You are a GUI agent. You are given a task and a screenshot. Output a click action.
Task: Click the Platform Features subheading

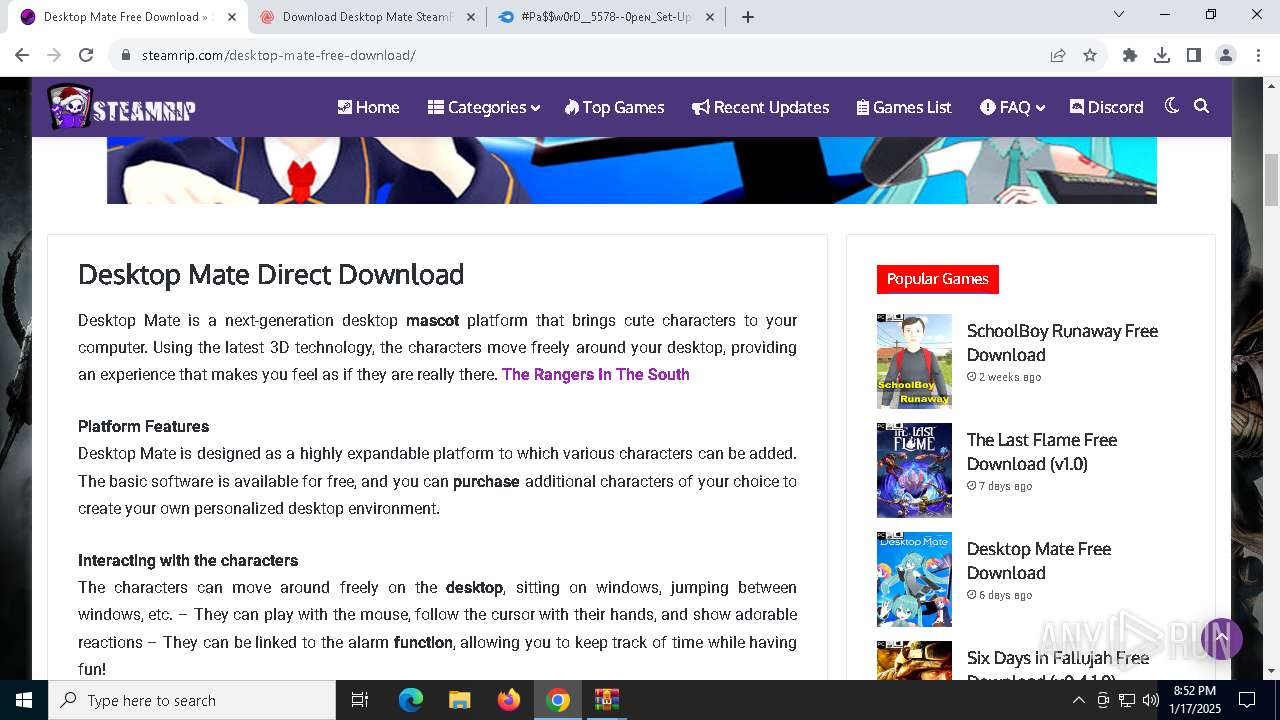coord(143,426)
